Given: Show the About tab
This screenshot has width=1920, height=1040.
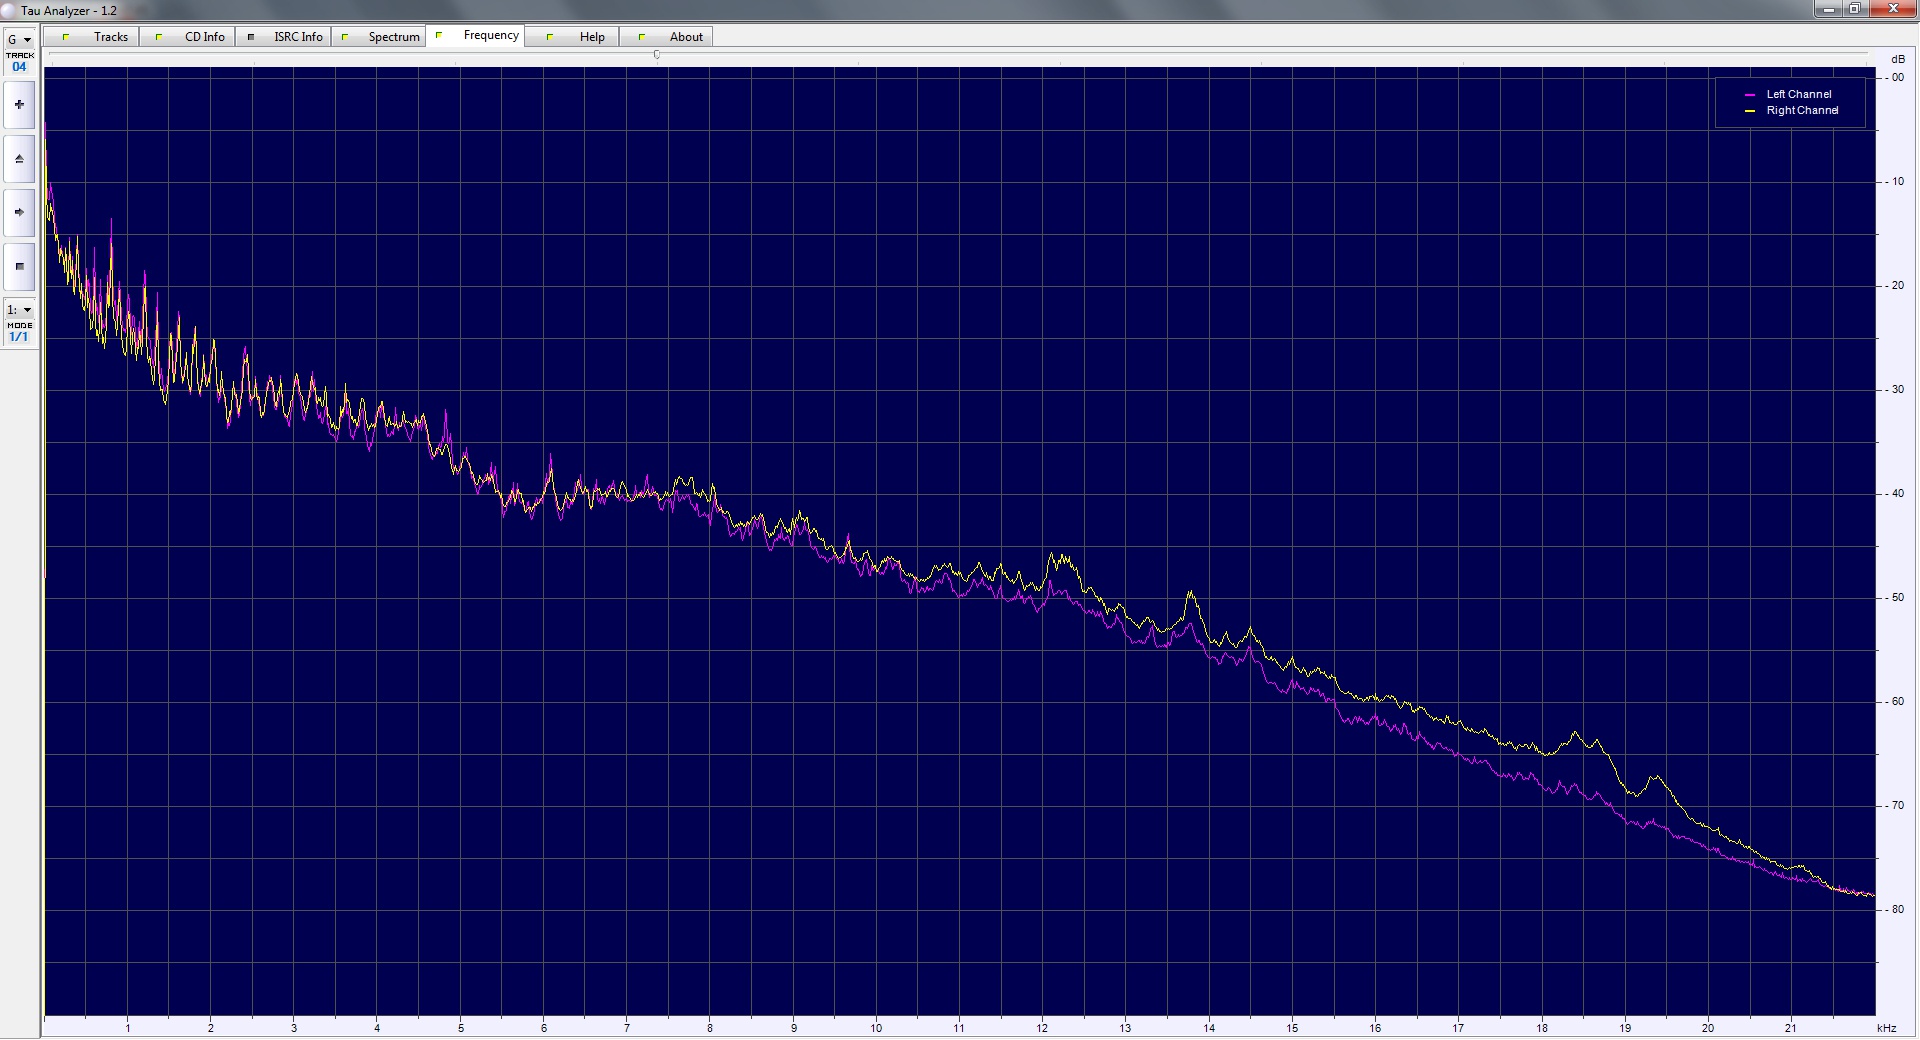Looking at the screenshot, I should point(686,37).
